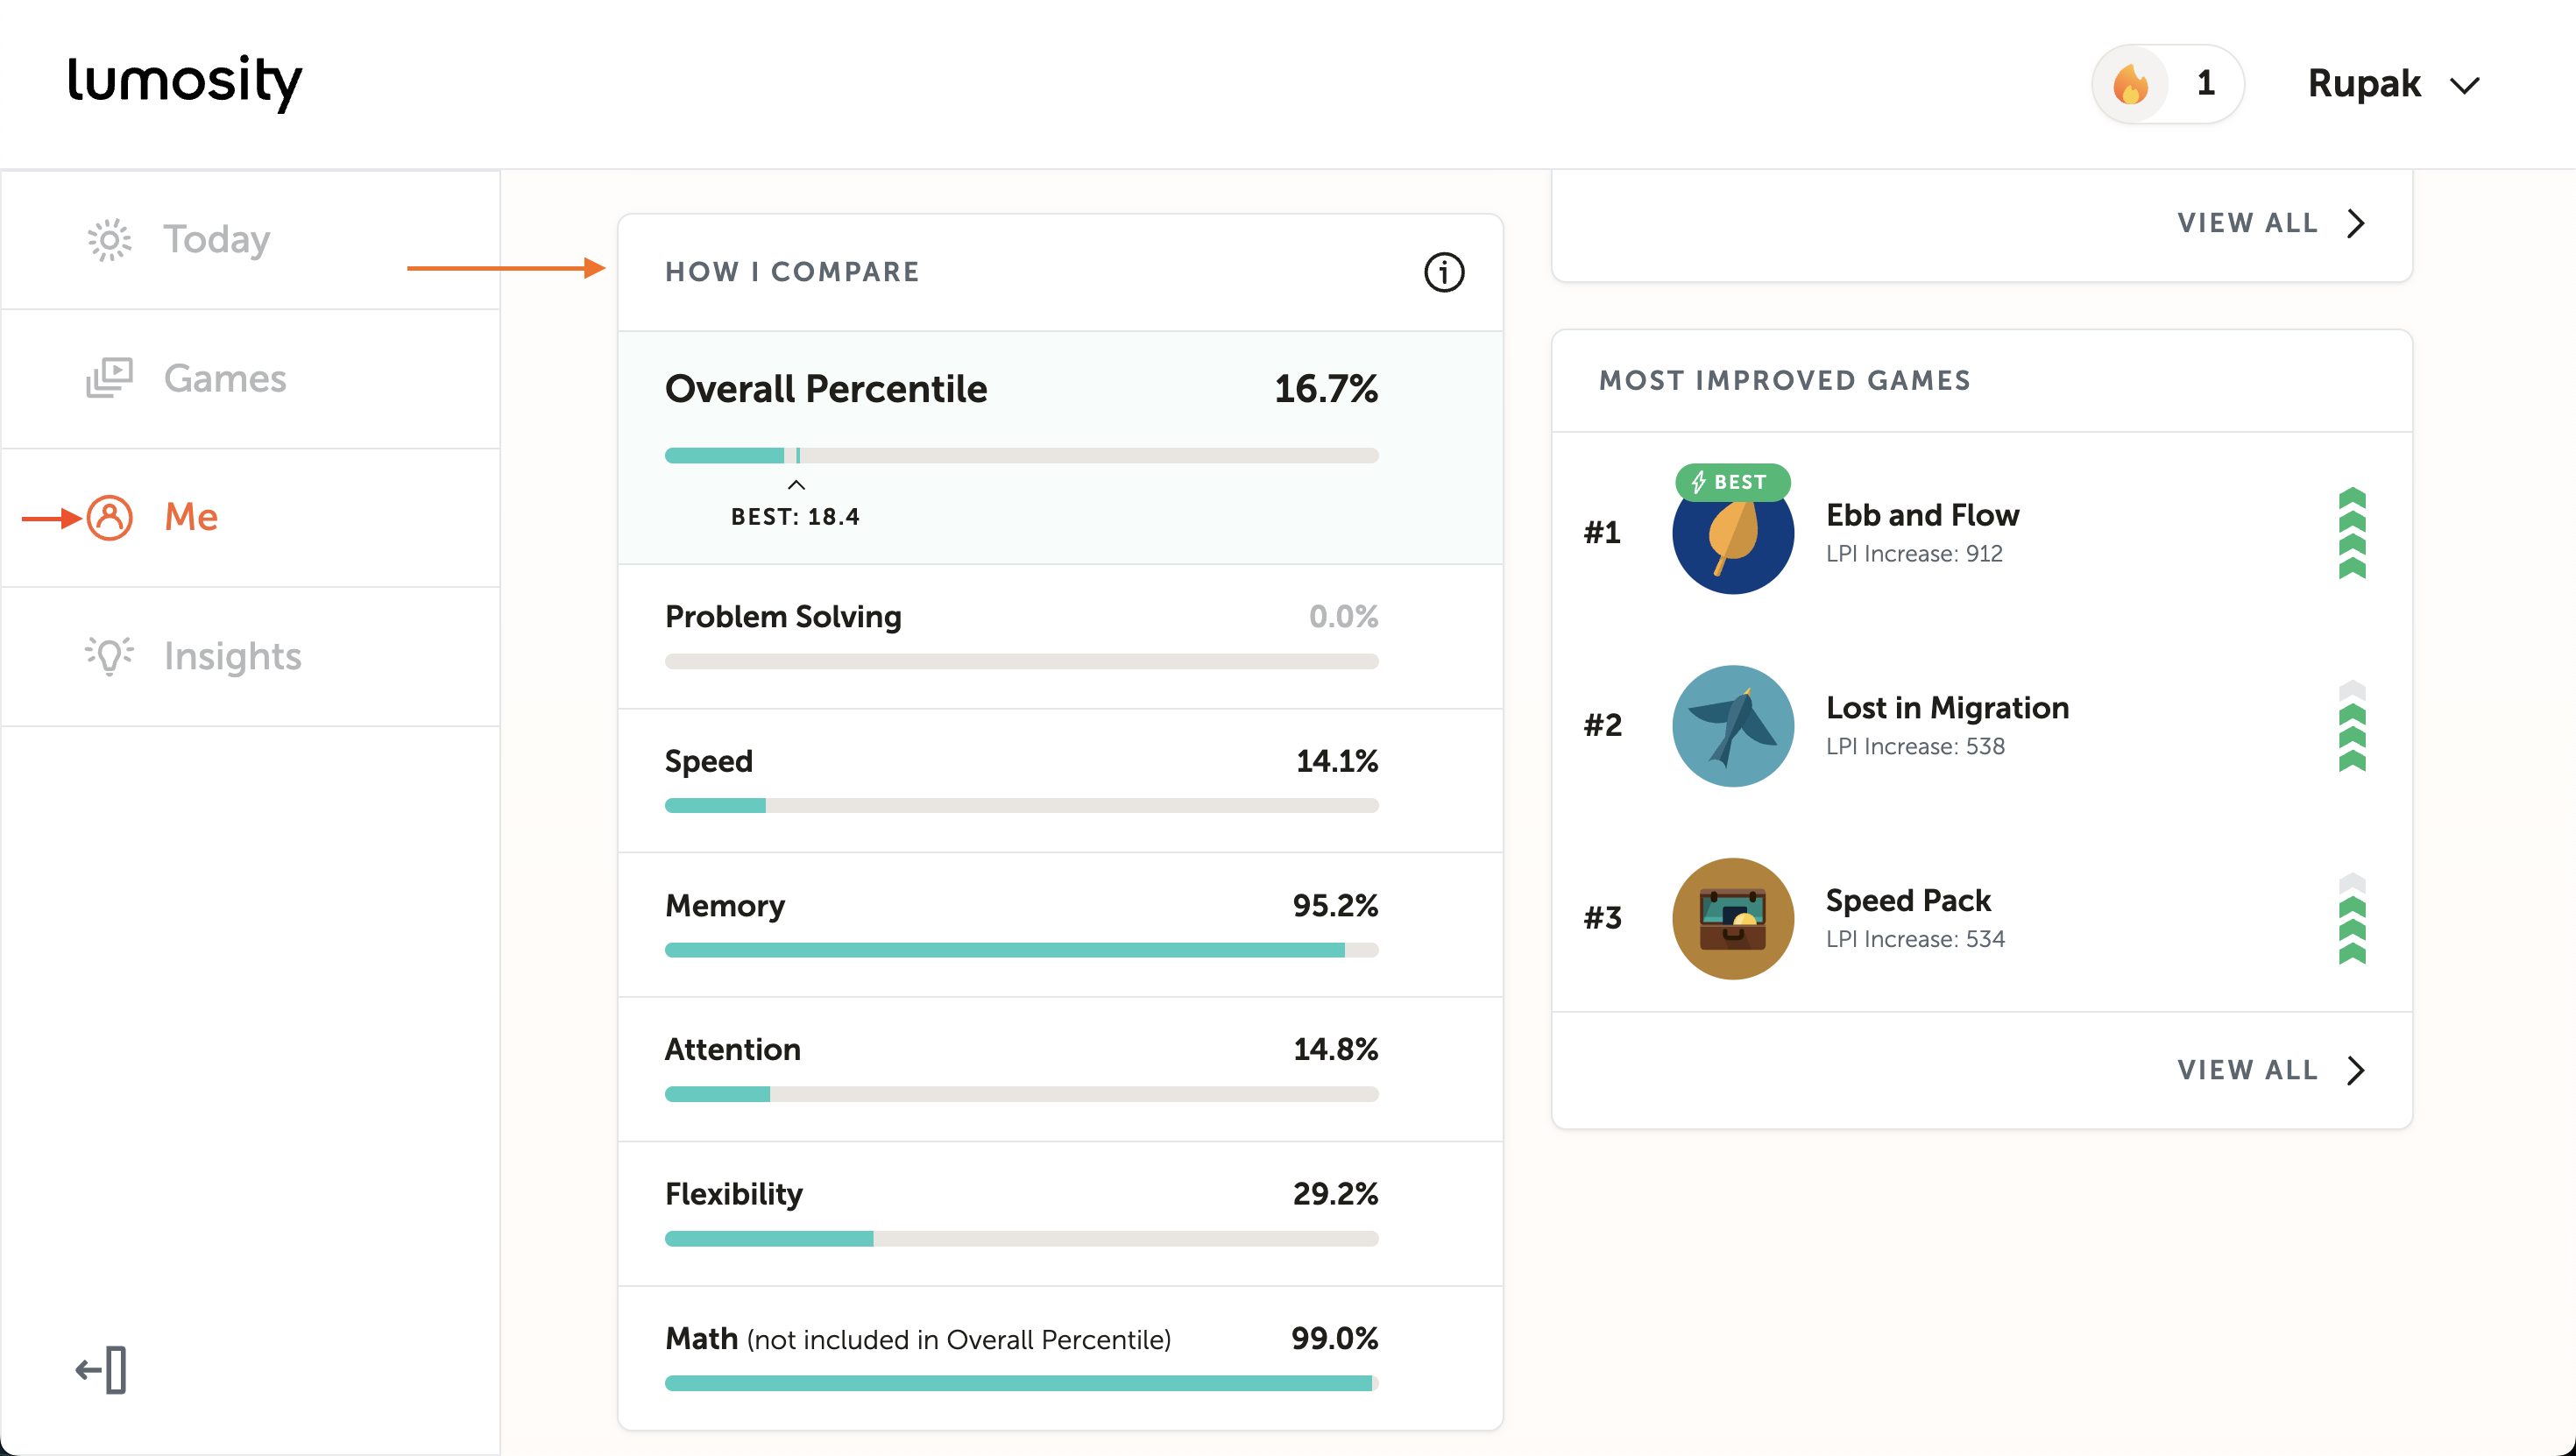Click the Speed Pack chest icon
Viewport: 2576px width, 1456px height.
(1732, 918)
